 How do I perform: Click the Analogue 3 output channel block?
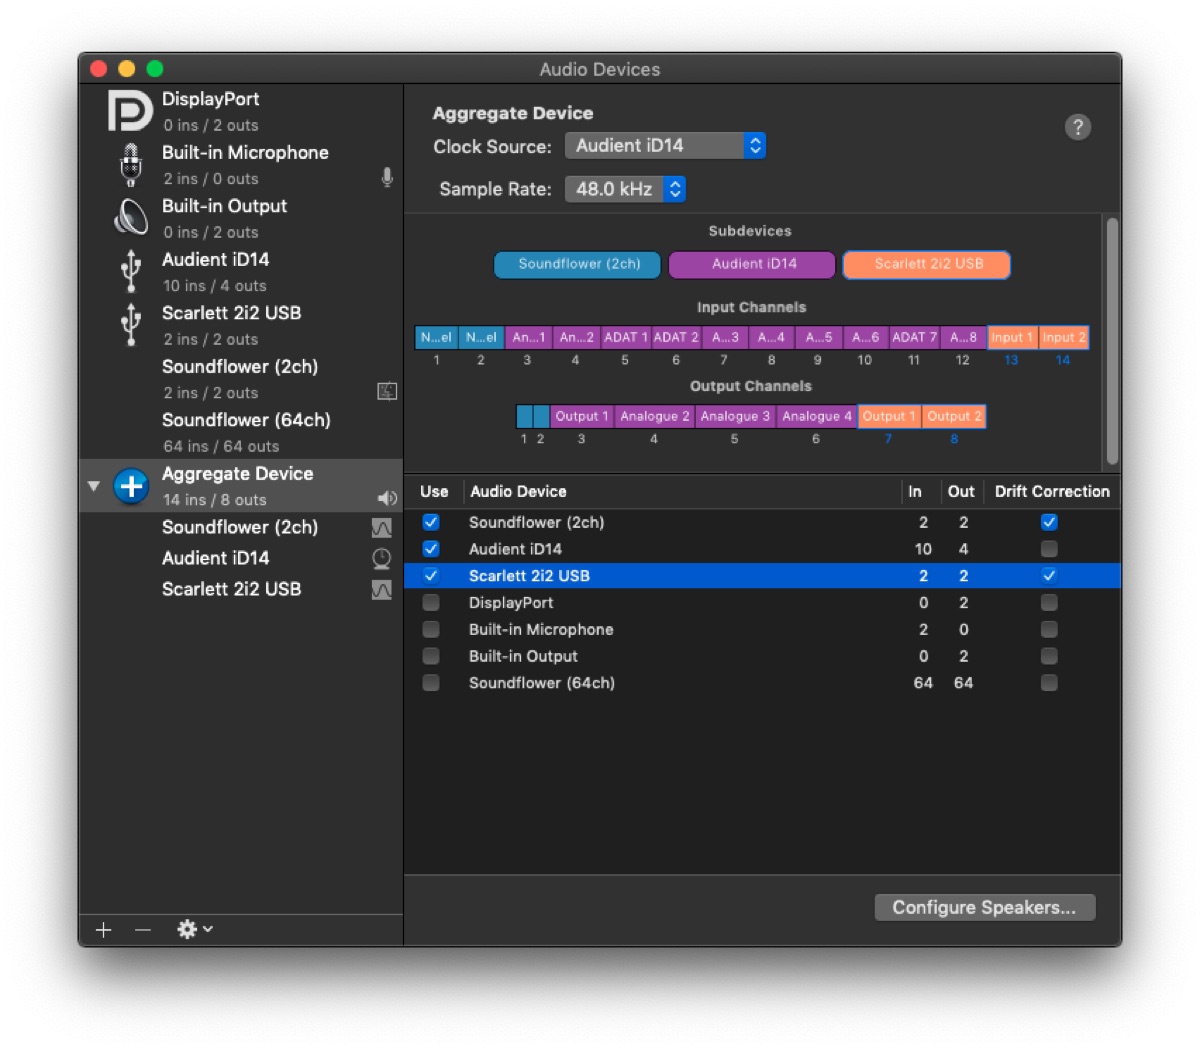[735, 416]
